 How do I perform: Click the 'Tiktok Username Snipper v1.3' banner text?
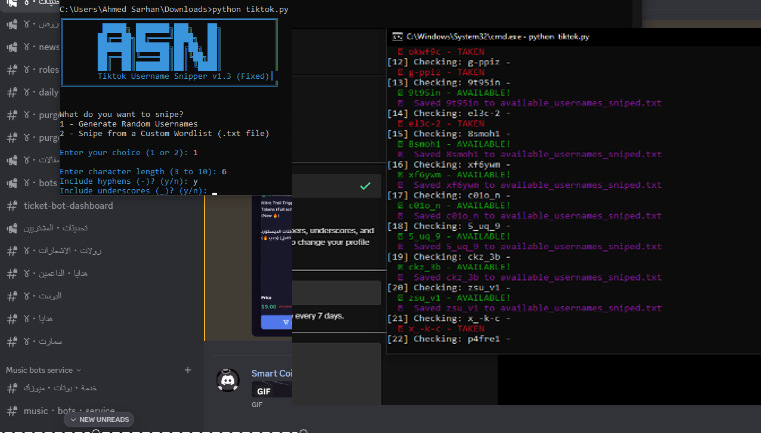pyautogui.click(x=183, y=76)
